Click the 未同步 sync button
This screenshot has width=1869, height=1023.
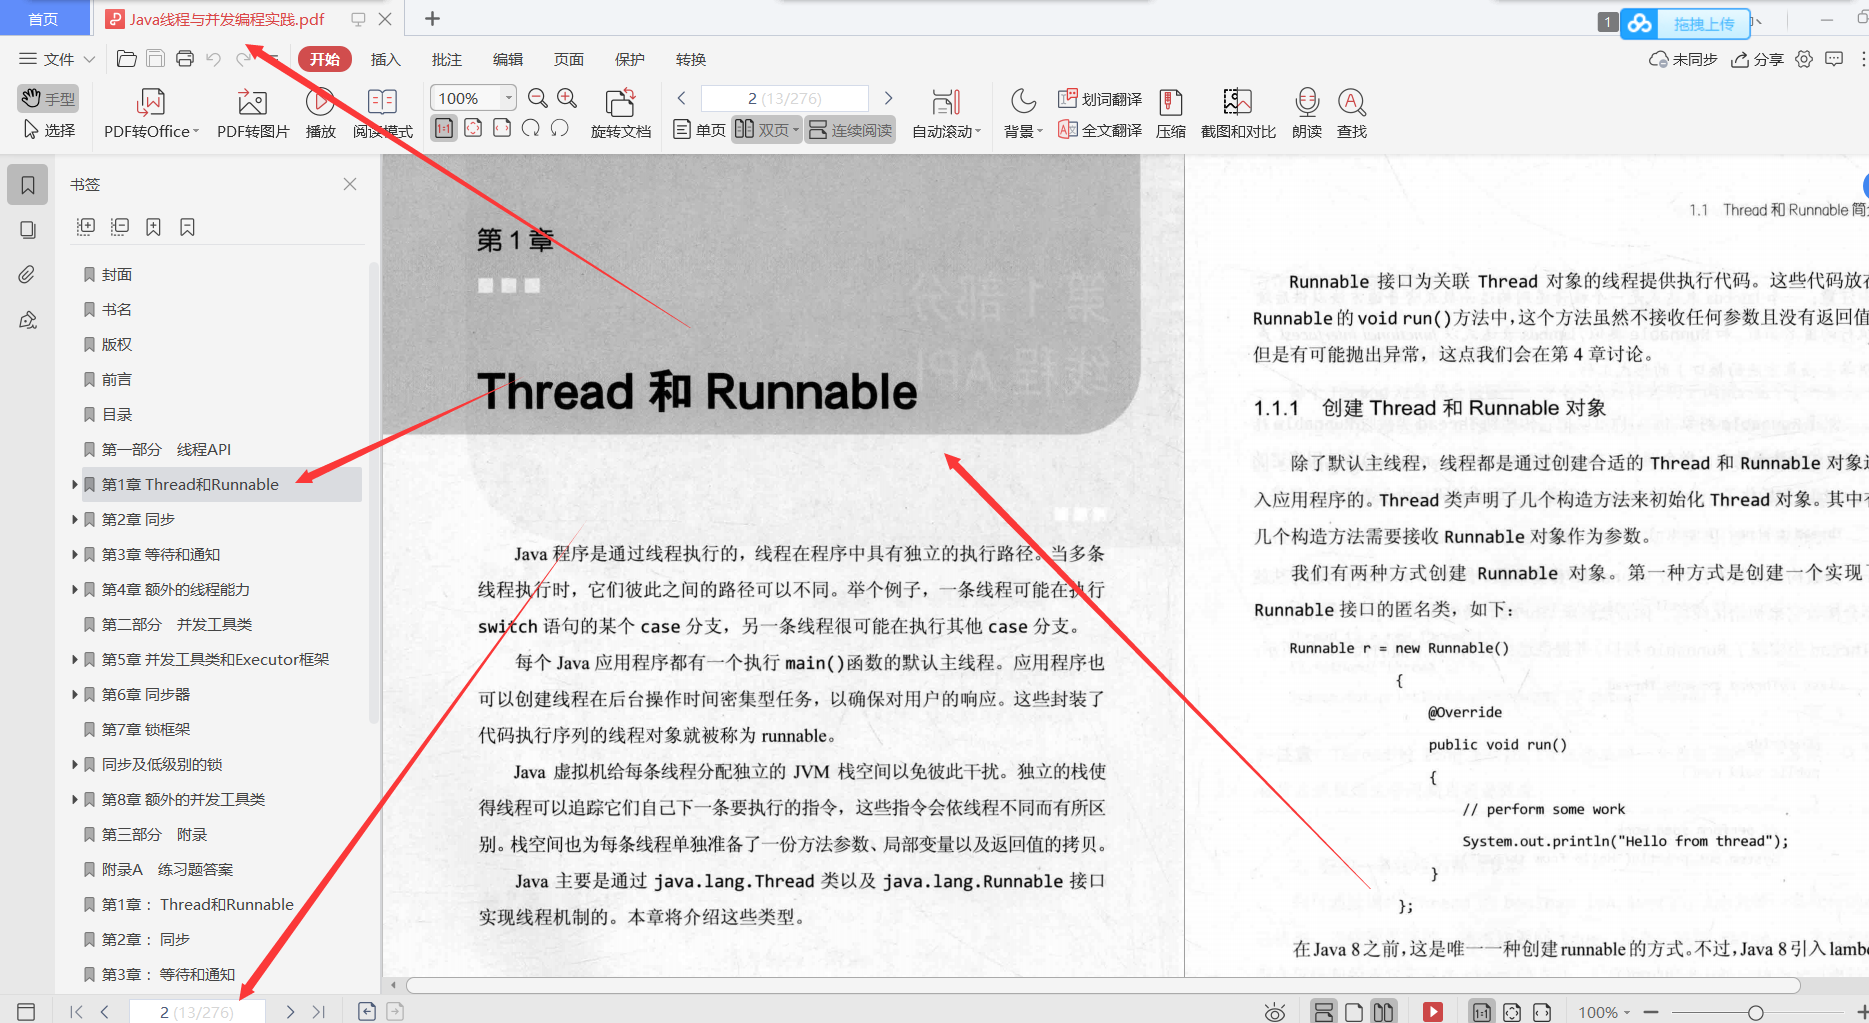tap(1683, 59)
